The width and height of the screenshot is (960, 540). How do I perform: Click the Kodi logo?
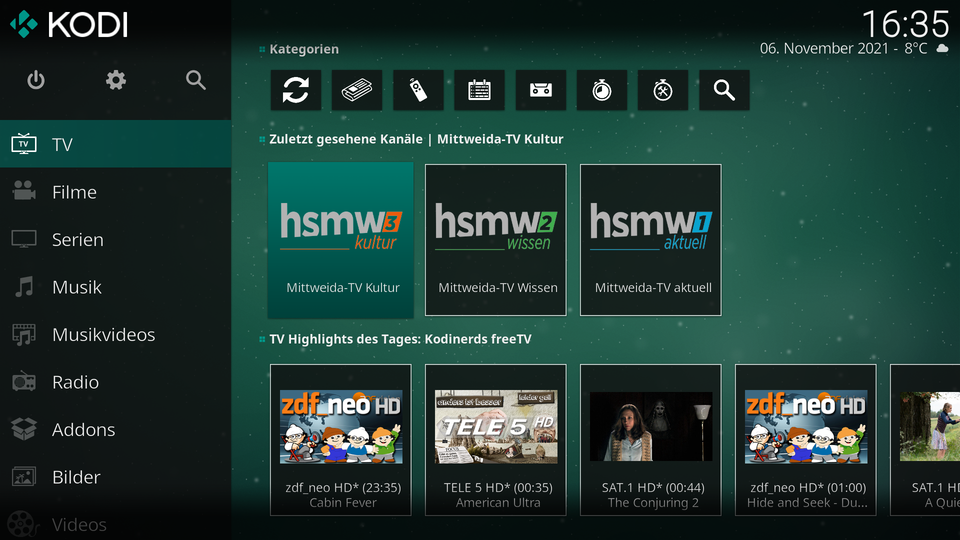click(x=69, y=24)
